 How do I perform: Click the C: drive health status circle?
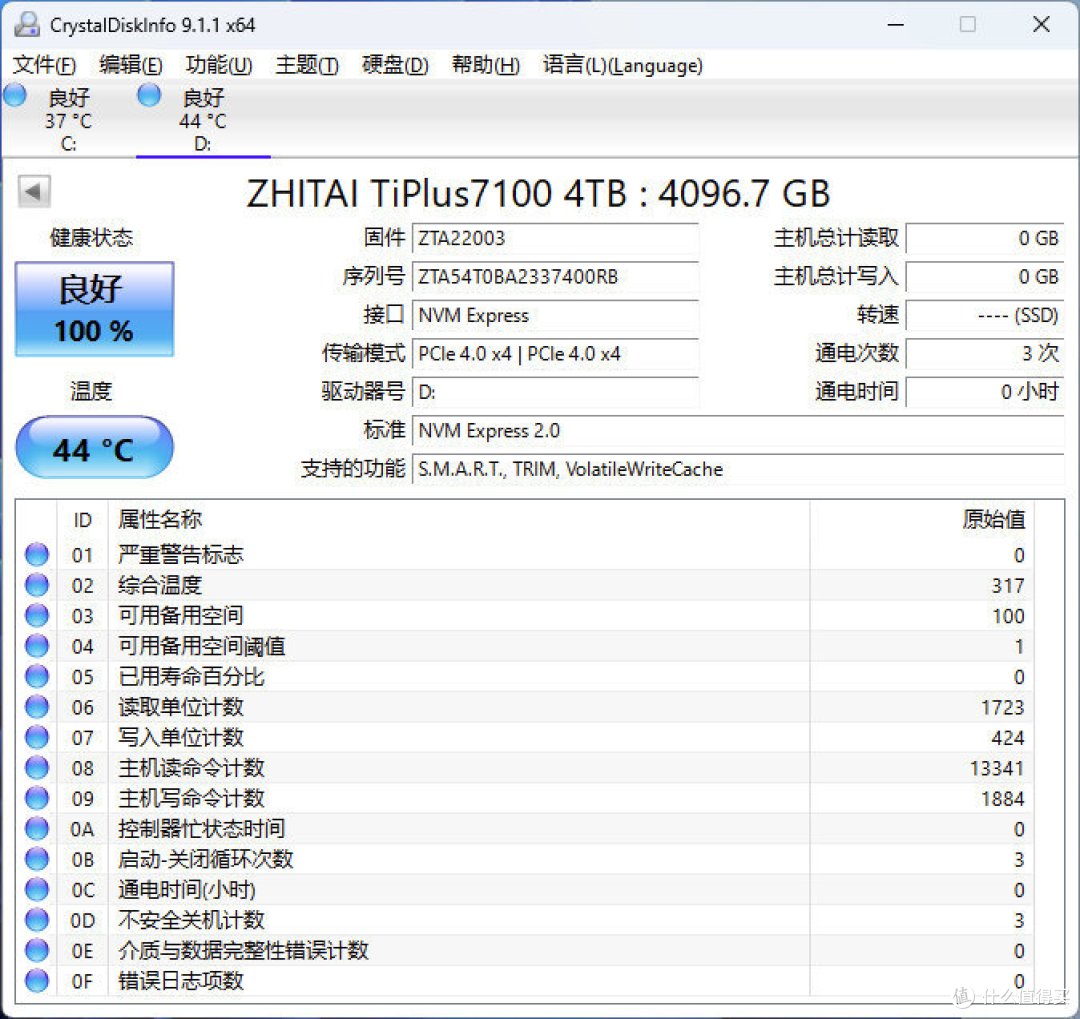(x=14, y=94)
